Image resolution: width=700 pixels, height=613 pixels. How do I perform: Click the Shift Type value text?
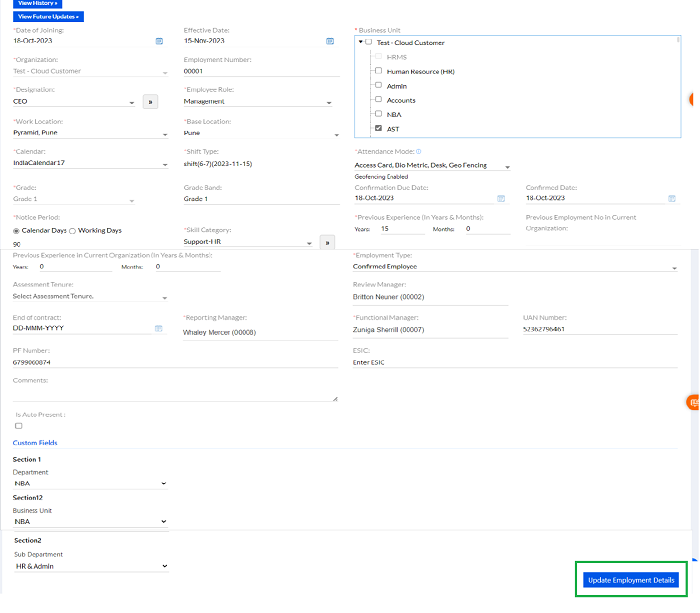(218, 164)
